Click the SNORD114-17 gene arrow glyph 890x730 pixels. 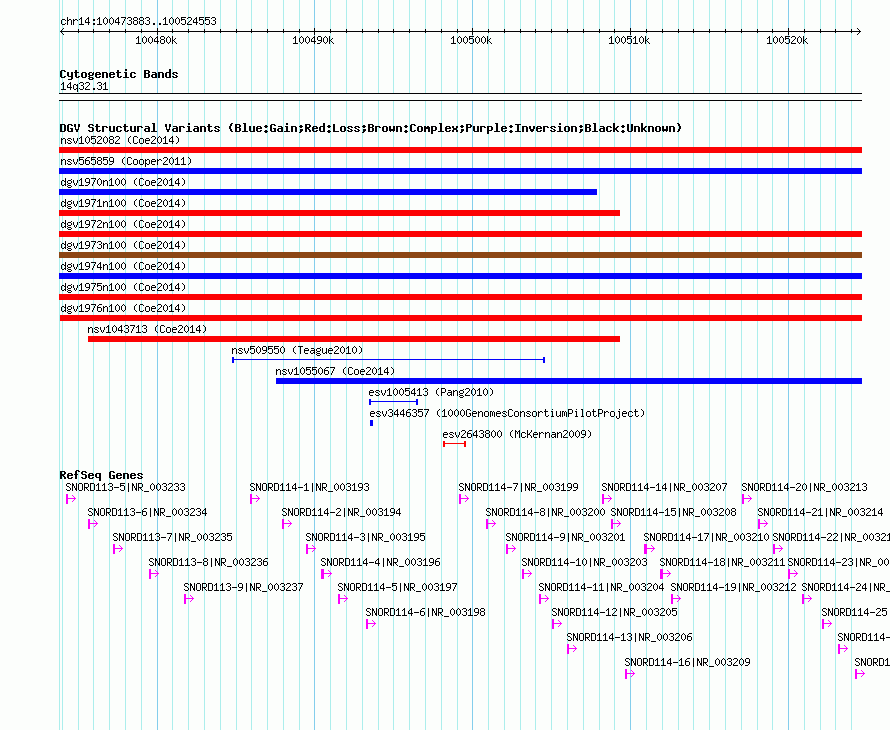coord(649,549)
